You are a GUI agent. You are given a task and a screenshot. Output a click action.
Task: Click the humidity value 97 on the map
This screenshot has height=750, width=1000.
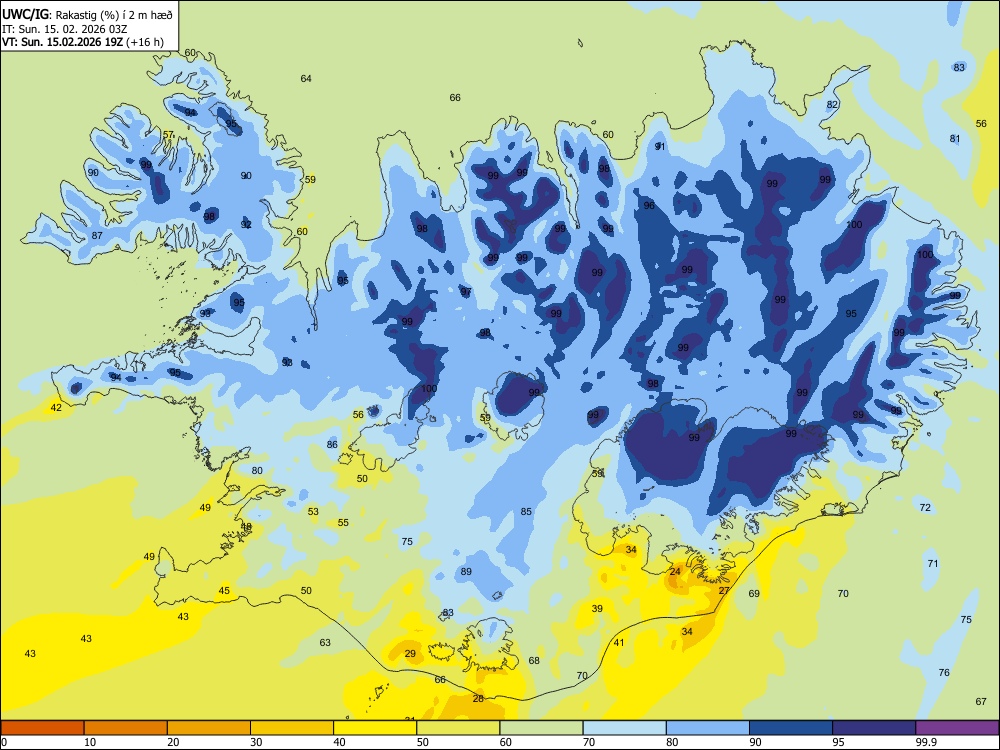(x=466, y=291)
